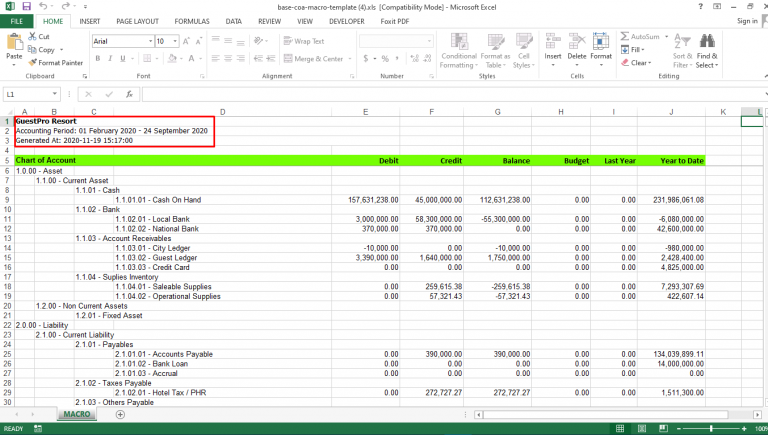Open the FORMULAS ribbon tab

pyautogui.click(x=192, y=20)
